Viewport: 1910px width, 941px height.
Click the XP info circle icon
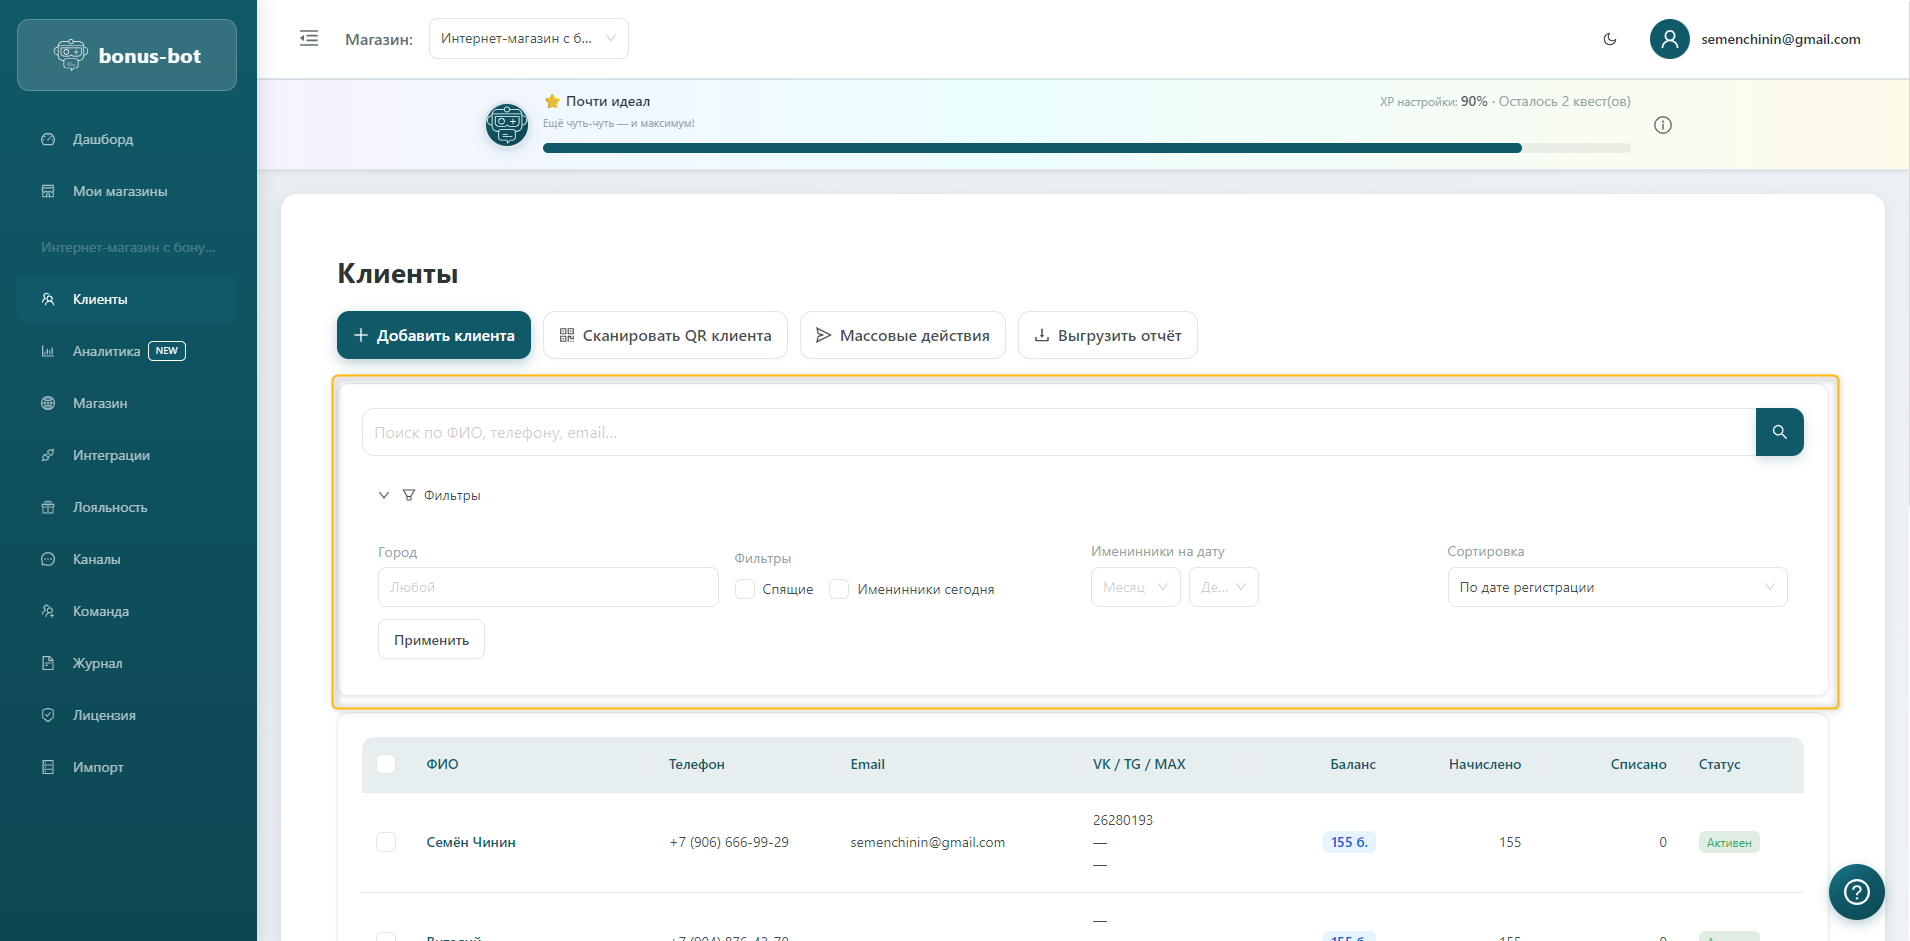[x=1663, y=125]
